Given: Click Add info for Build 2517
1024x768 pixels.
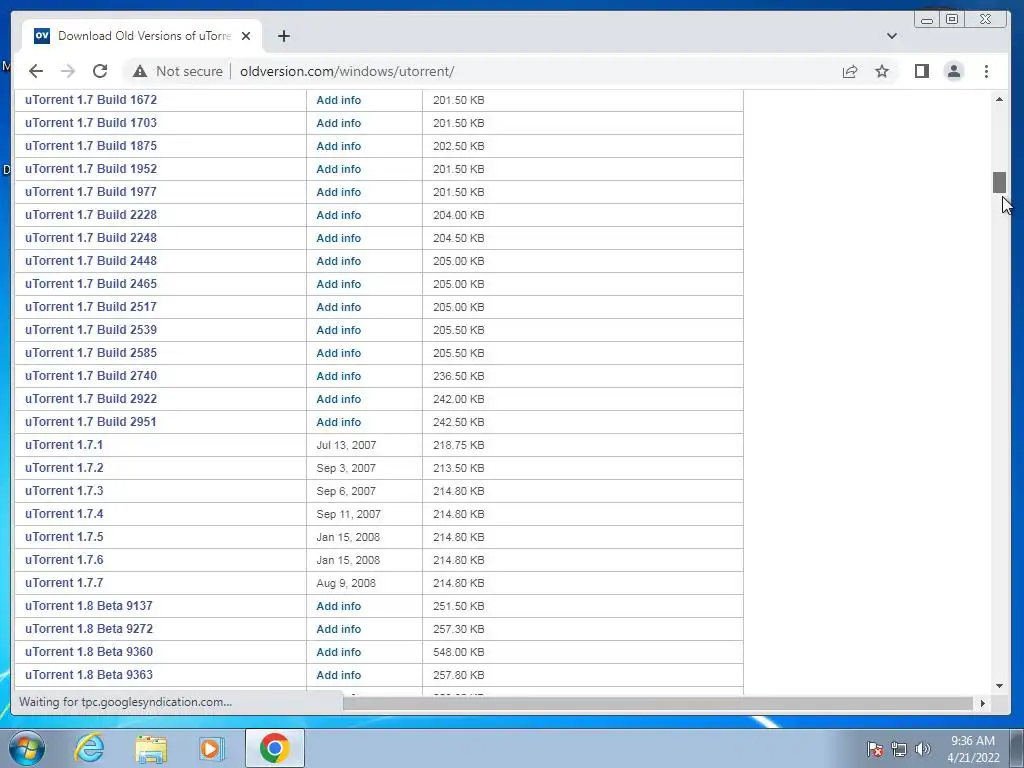Looking at the screenshot, I should [338, 307].
